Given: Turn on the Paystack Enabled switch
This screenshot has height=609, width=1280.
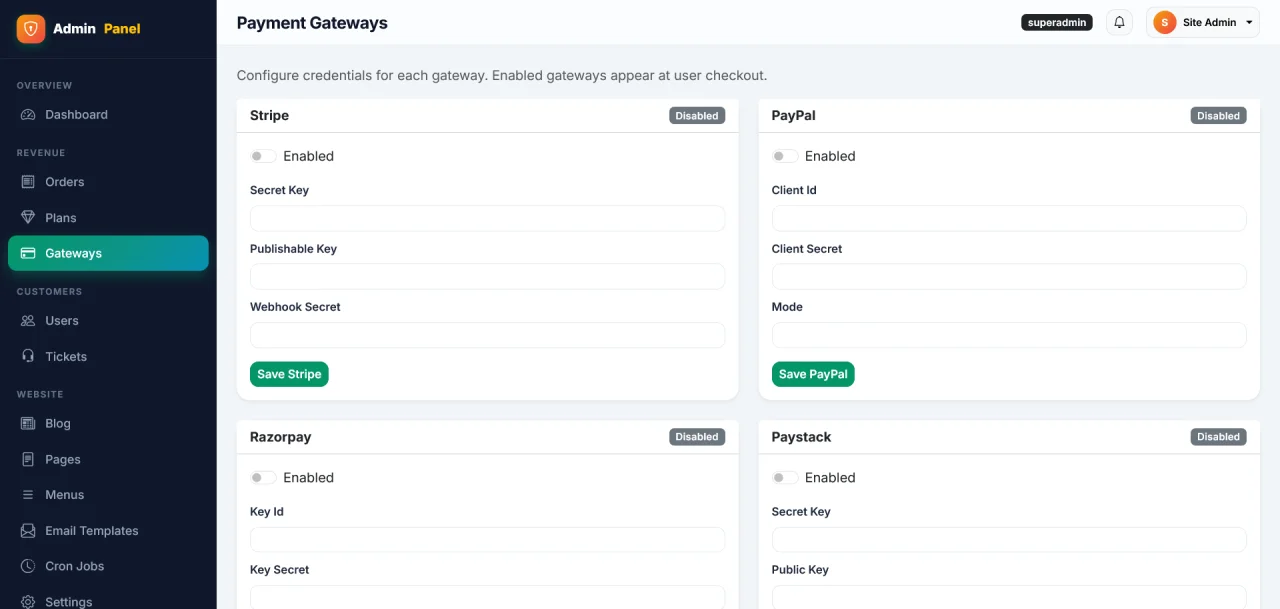Looking at the screenshot, I should [785, 478].
